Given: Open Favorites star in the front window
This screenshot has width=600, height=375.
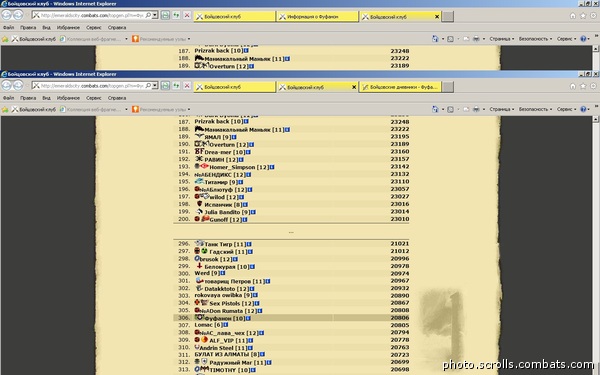Looking at the screenshot, I should pyautogui.click(x=583, y=86).
